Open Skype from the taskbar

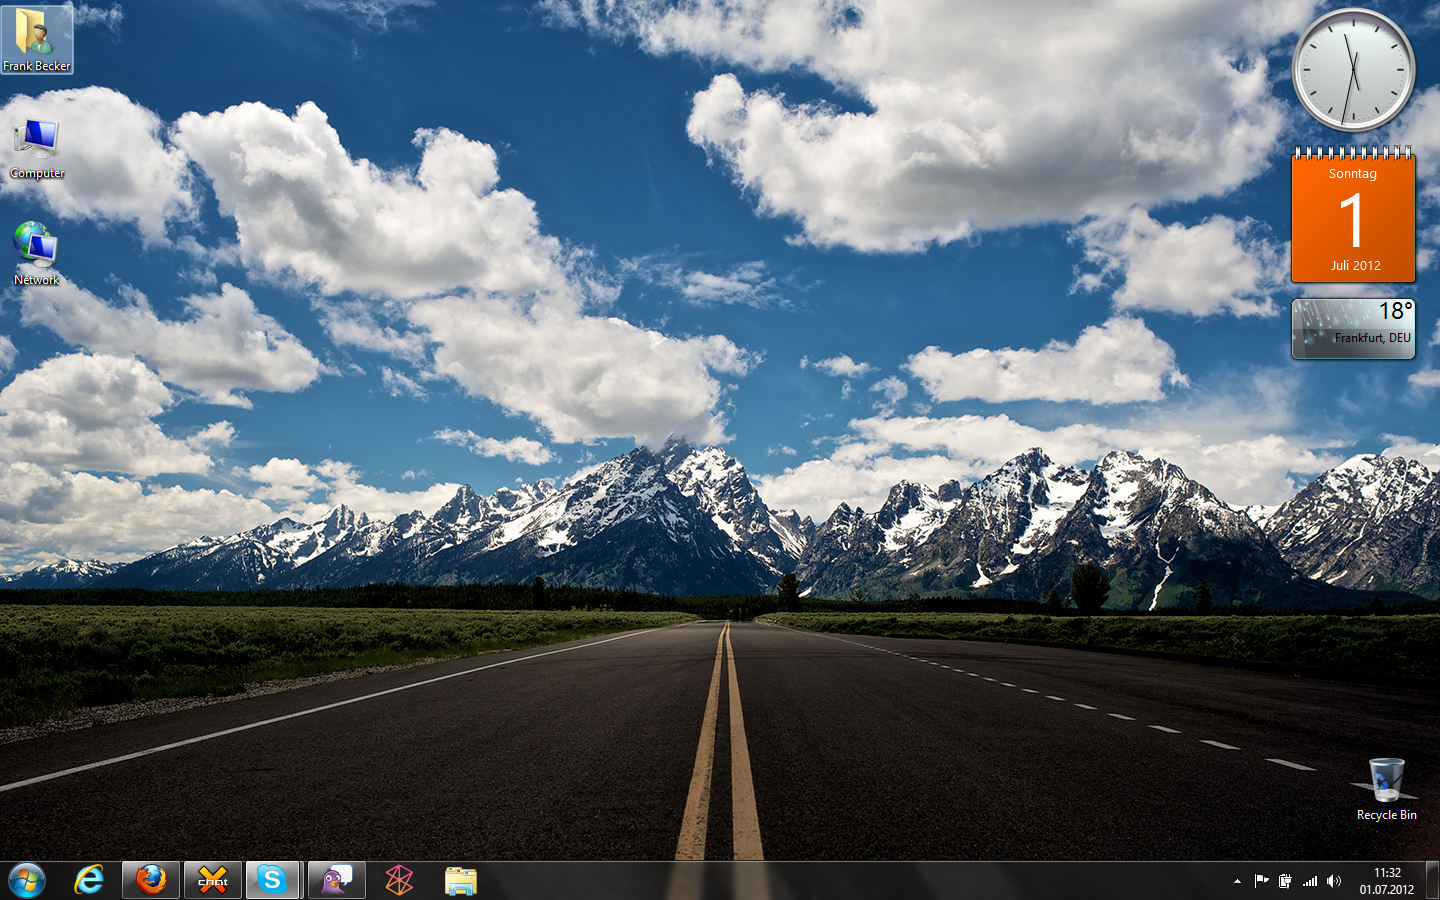pos(272,880)
